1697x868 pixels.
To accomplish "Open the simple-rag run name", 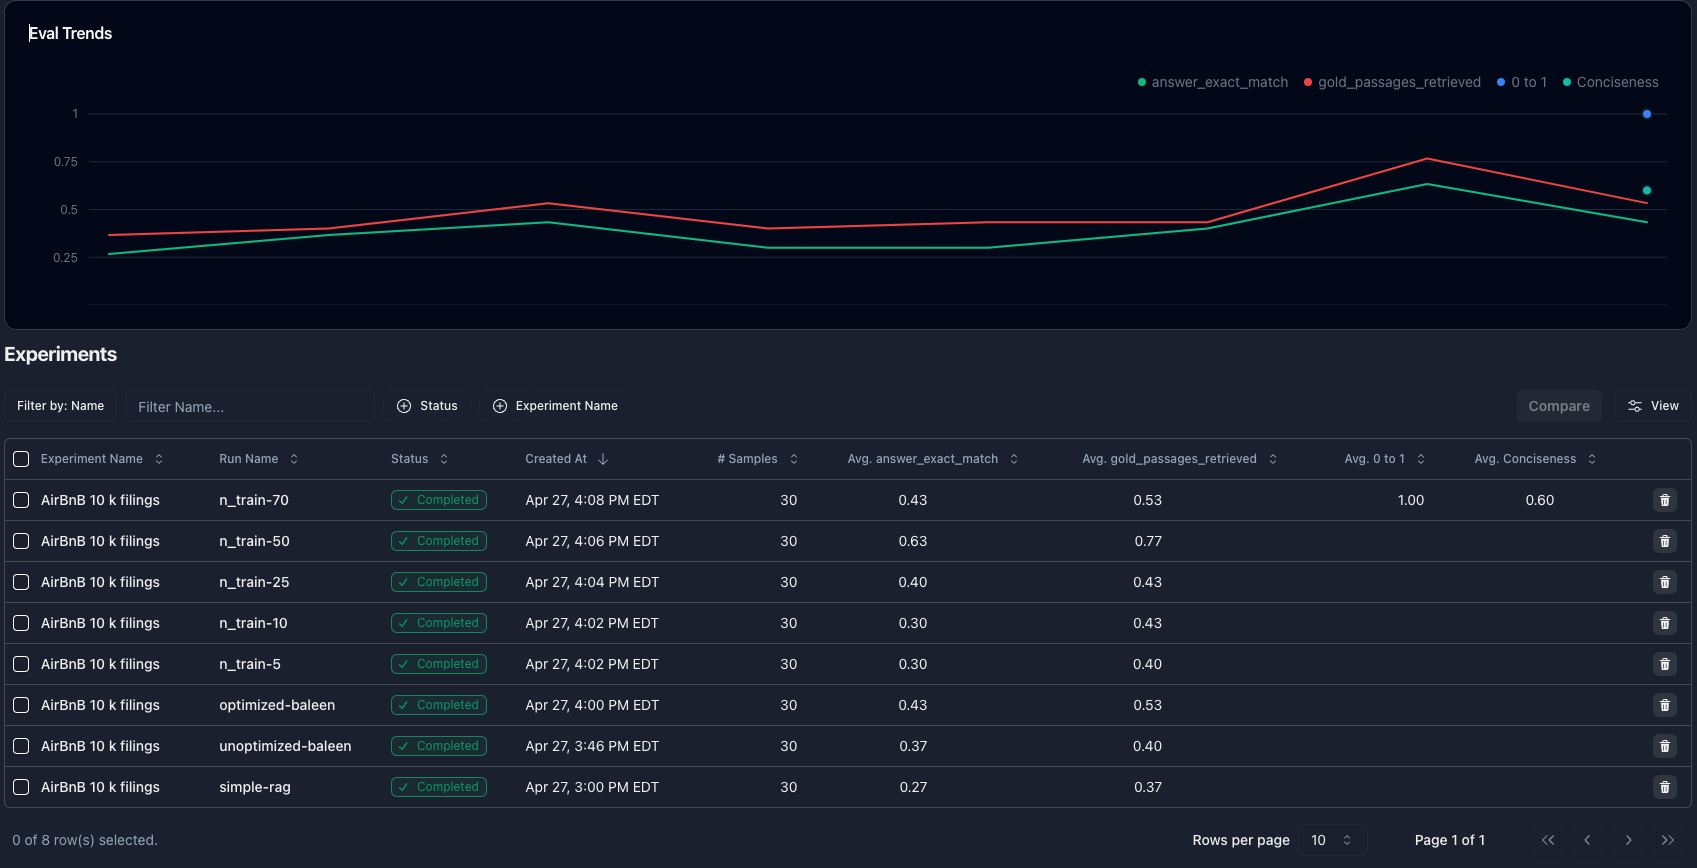I will [x=255, y=787].
